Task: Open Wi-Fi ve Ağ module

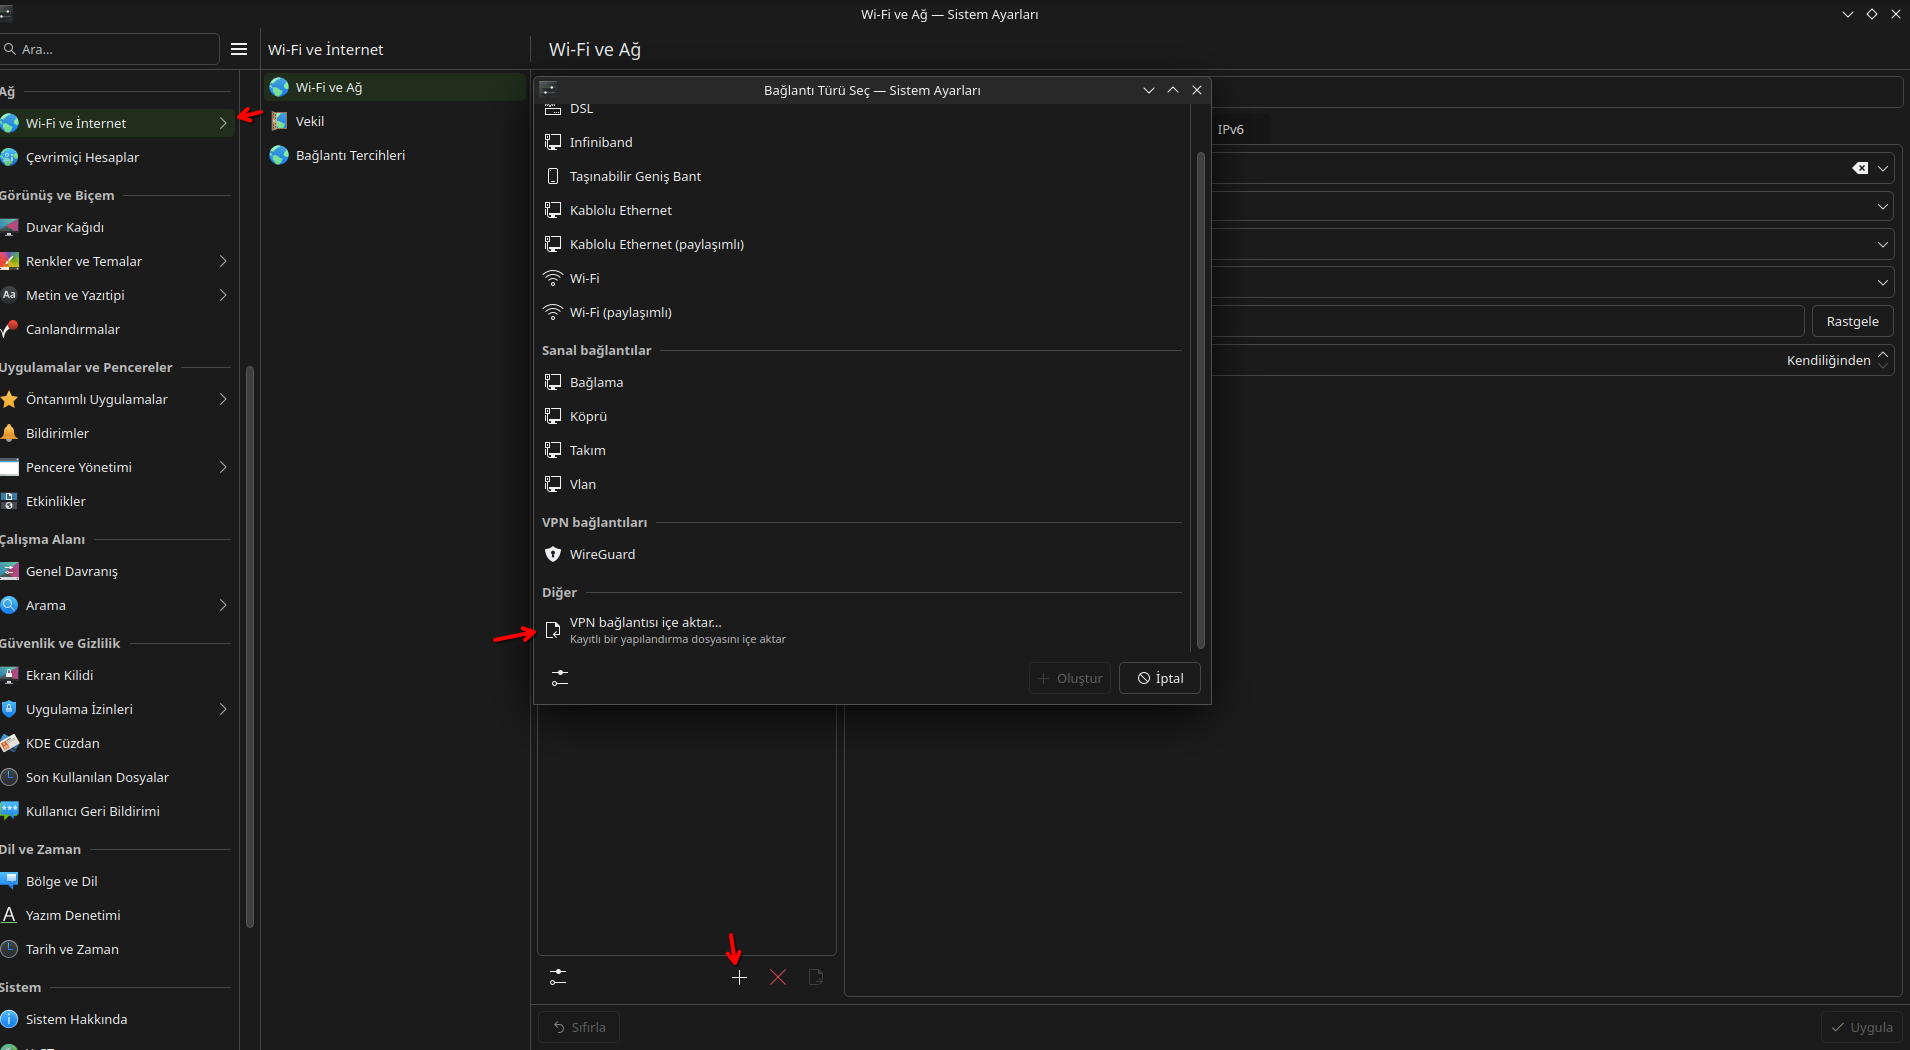Action: [x=395, y=87]
